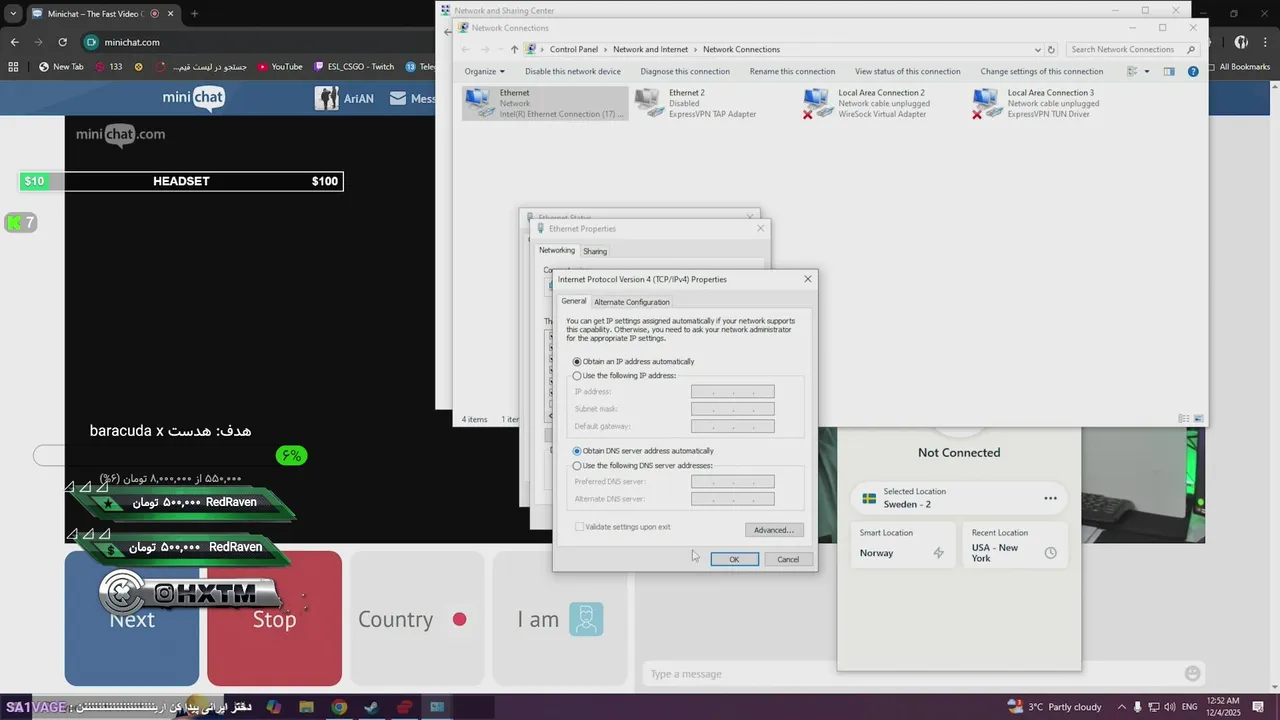Click Change settings of this connection

[1042, 71]
